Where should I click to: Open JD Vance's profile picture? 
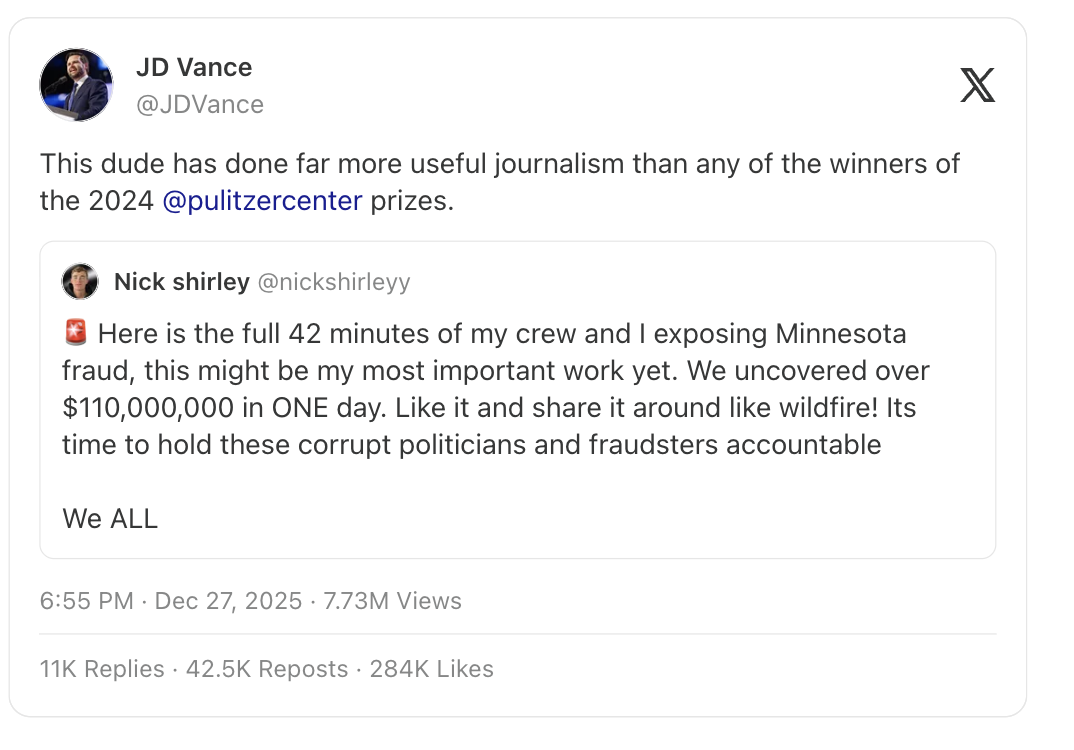coord(77,85)
